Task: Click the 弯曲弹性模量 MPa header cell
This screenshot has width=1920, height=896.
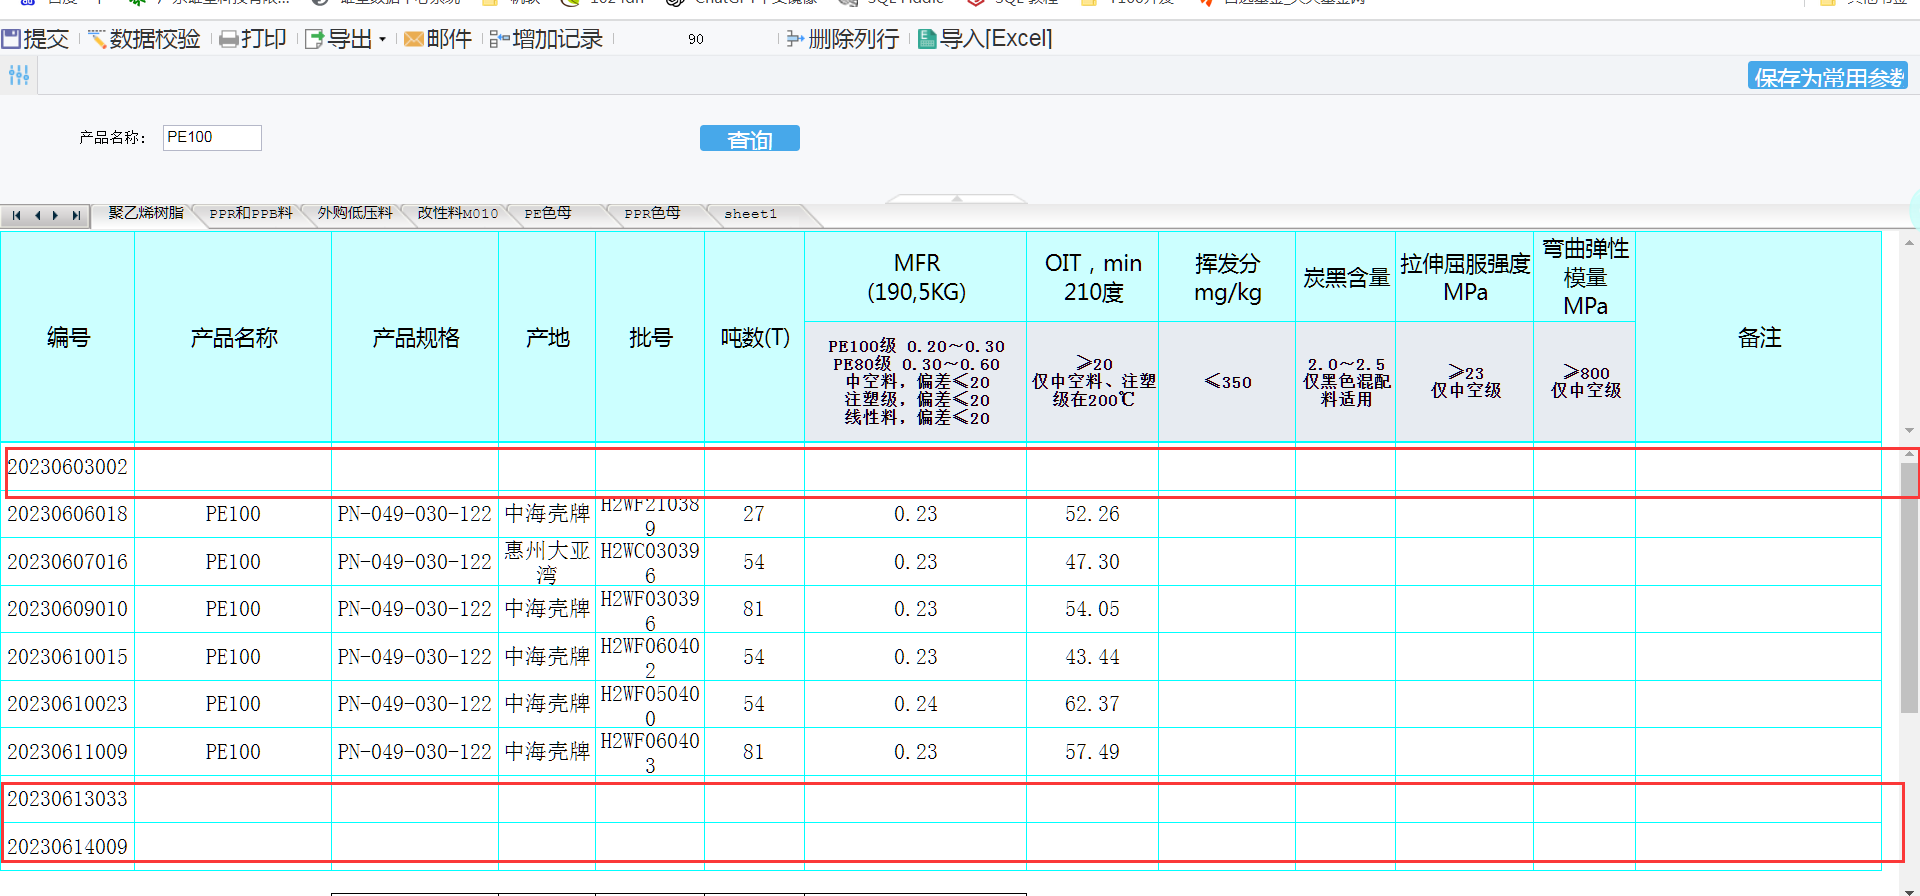Action: [1585, 277]
